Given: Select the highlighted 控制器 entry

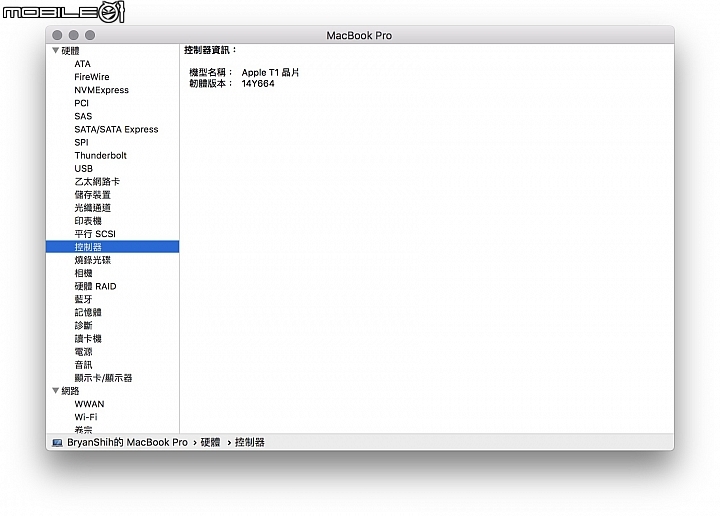Looking at the screenshot, I should point(112,247).
